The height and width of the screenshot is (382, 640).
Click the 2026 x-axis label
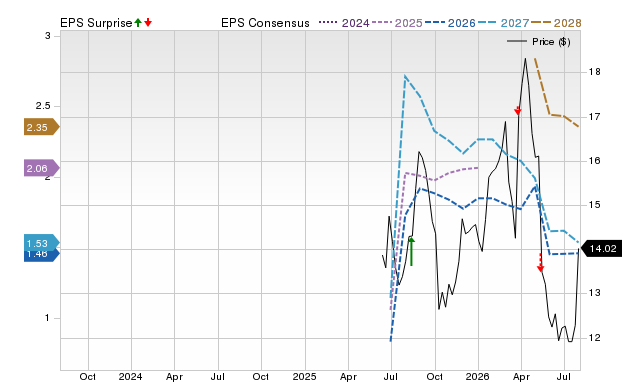coord(478,376)
